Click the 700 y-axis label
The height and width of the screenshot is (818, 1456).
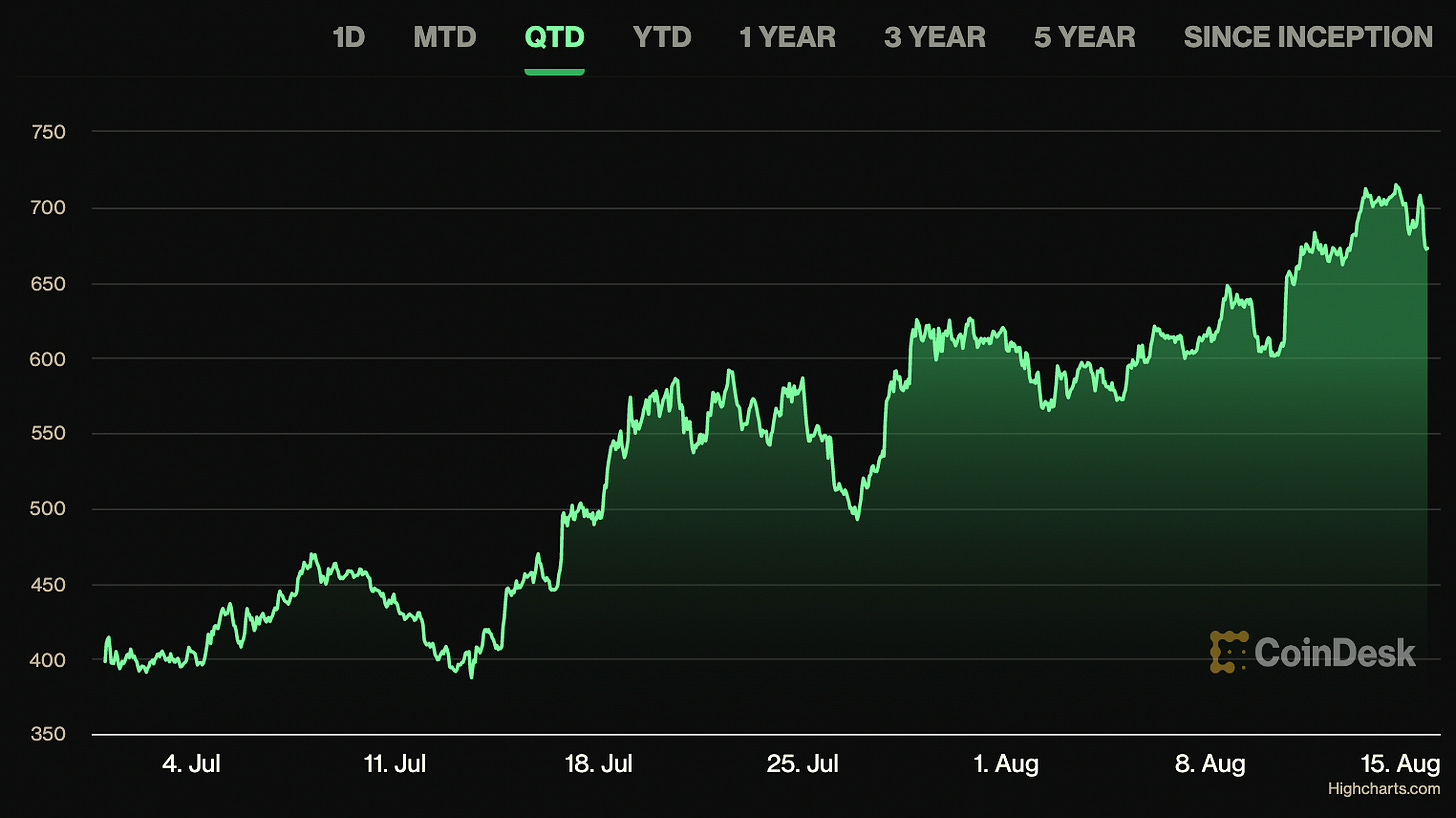[x=48, y=209]
